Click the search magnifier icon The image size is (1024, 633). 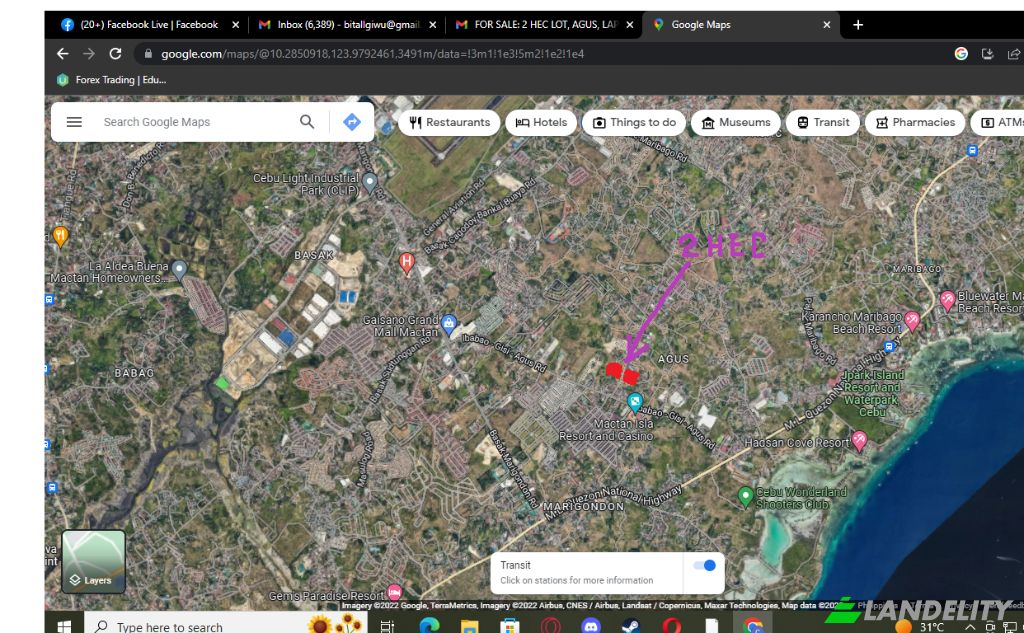click(x=307, y=122)
